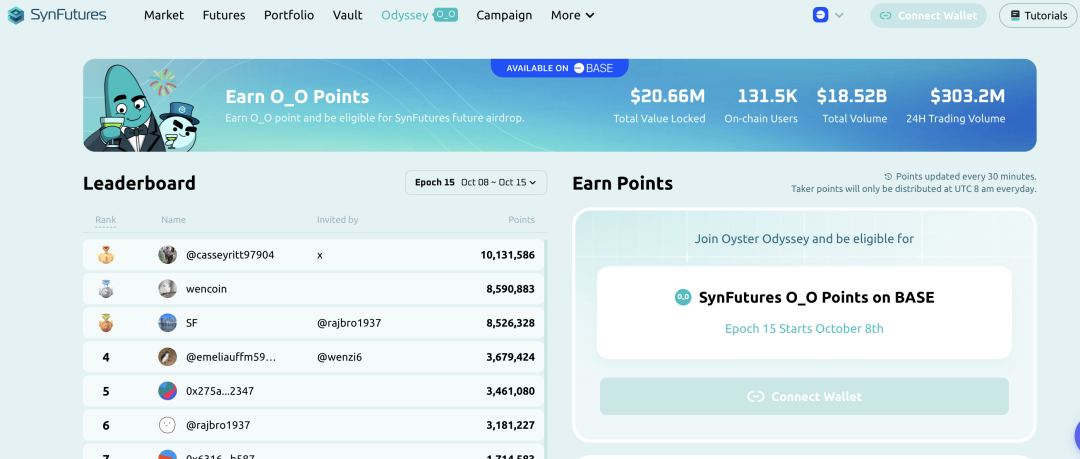Select the name @emeliauffm59…
Image resolution: width=1080 pixels, height=459 pixels.
click(231, 357)
